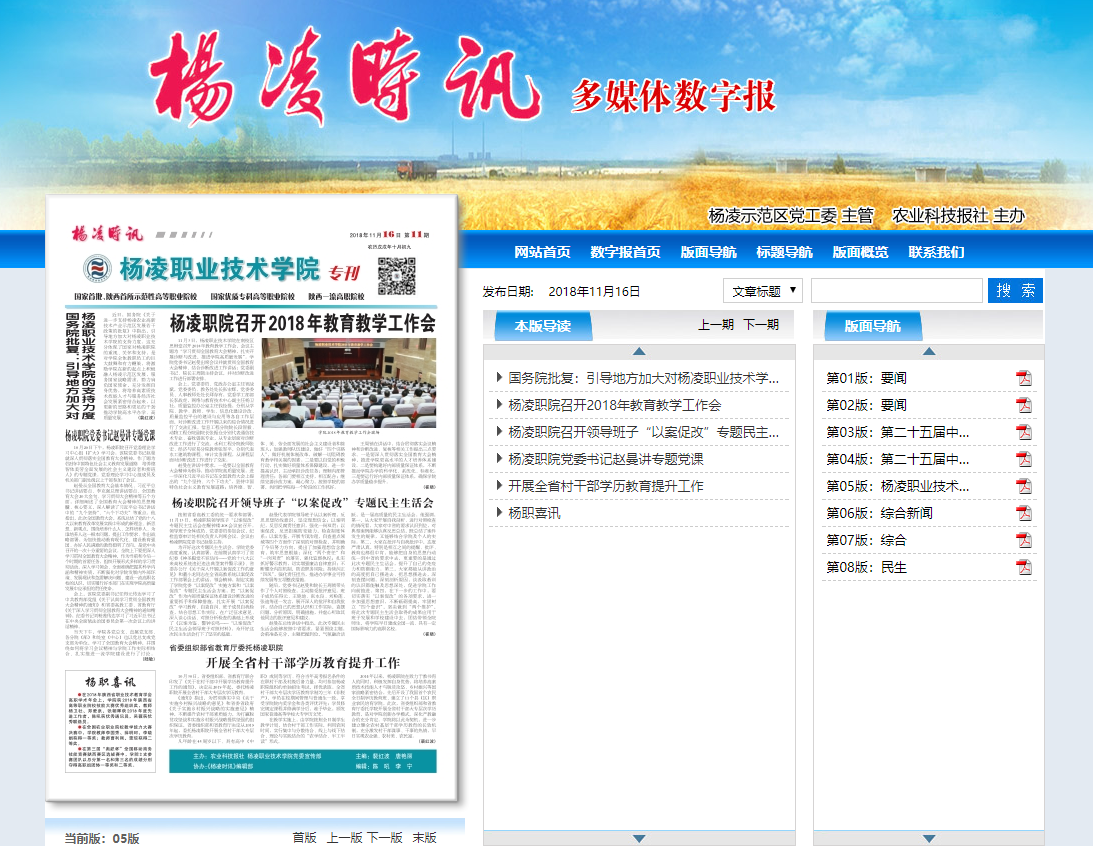Image resolution: width=1093 pixels, height=846 pixels.
Task: Open 版面概览 menu item
Action: (860, 252)
